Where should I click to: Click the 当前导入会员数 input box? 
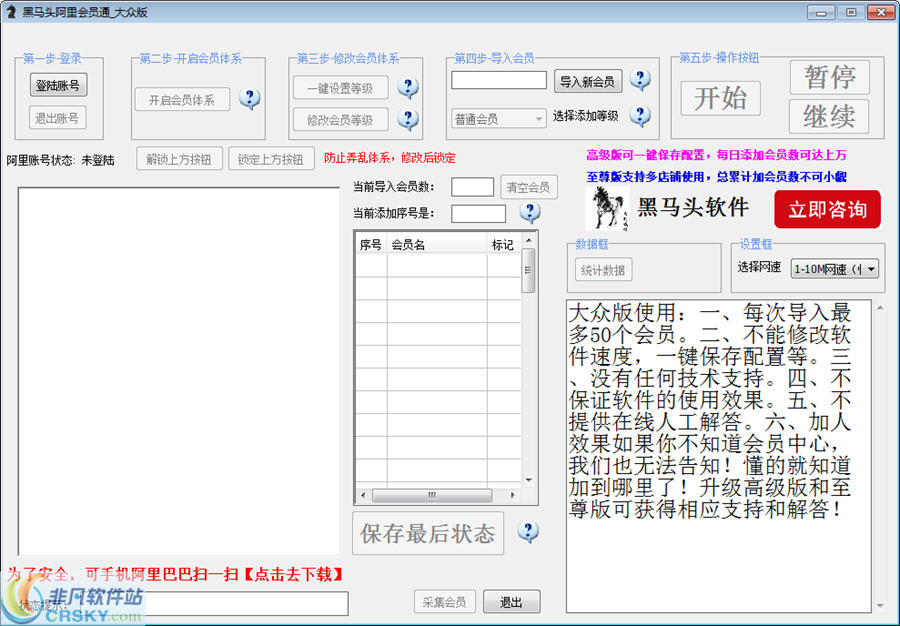tap(472, 187)
